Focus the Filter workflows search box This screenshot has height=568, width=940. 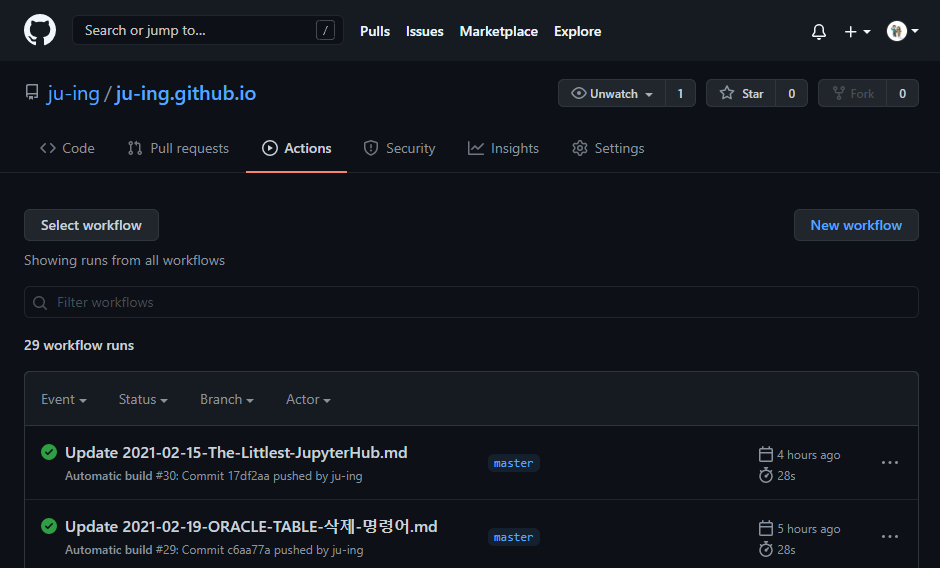tap(471, 302)
